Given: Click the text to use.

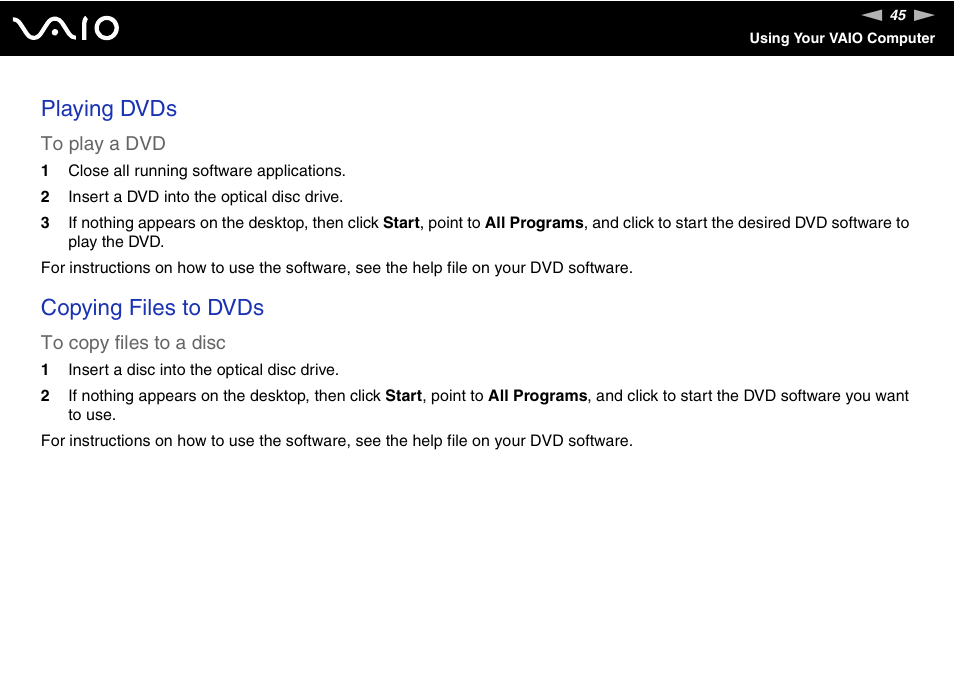Looking at the screenshot, I should coord(92,415).
